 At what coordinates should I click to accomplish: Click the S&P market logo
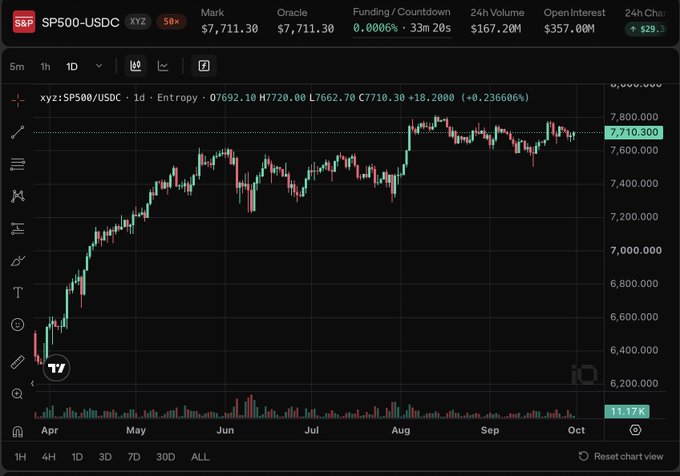(24, 22)
